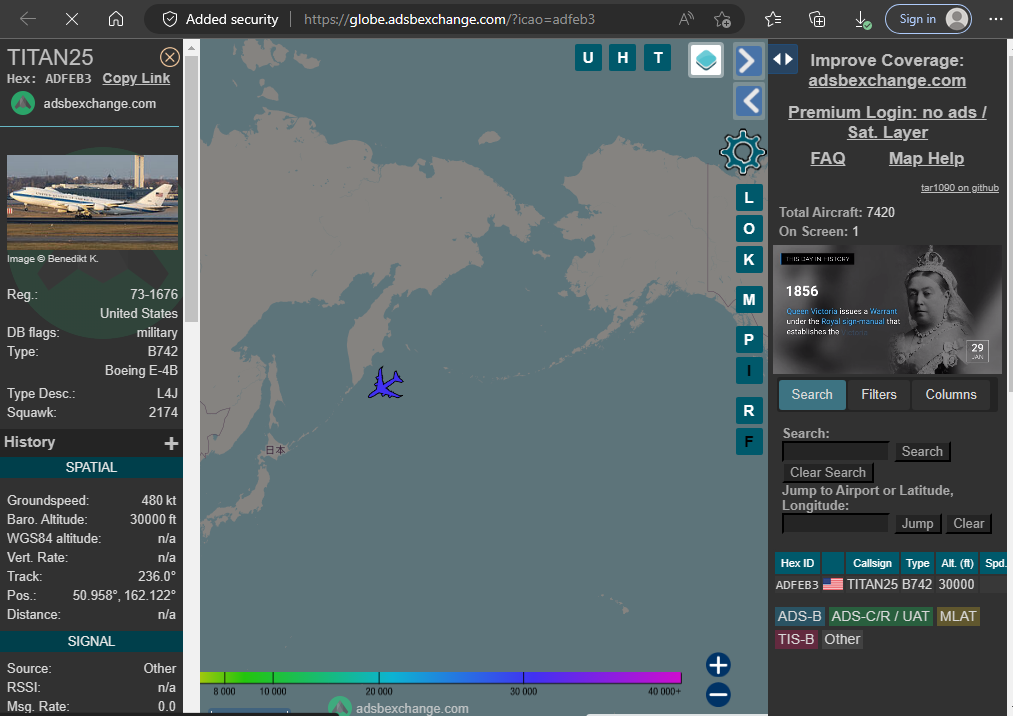Click the browser back arrow
Viewport: 1013px width, 716px height.
(x=28, y=19)
